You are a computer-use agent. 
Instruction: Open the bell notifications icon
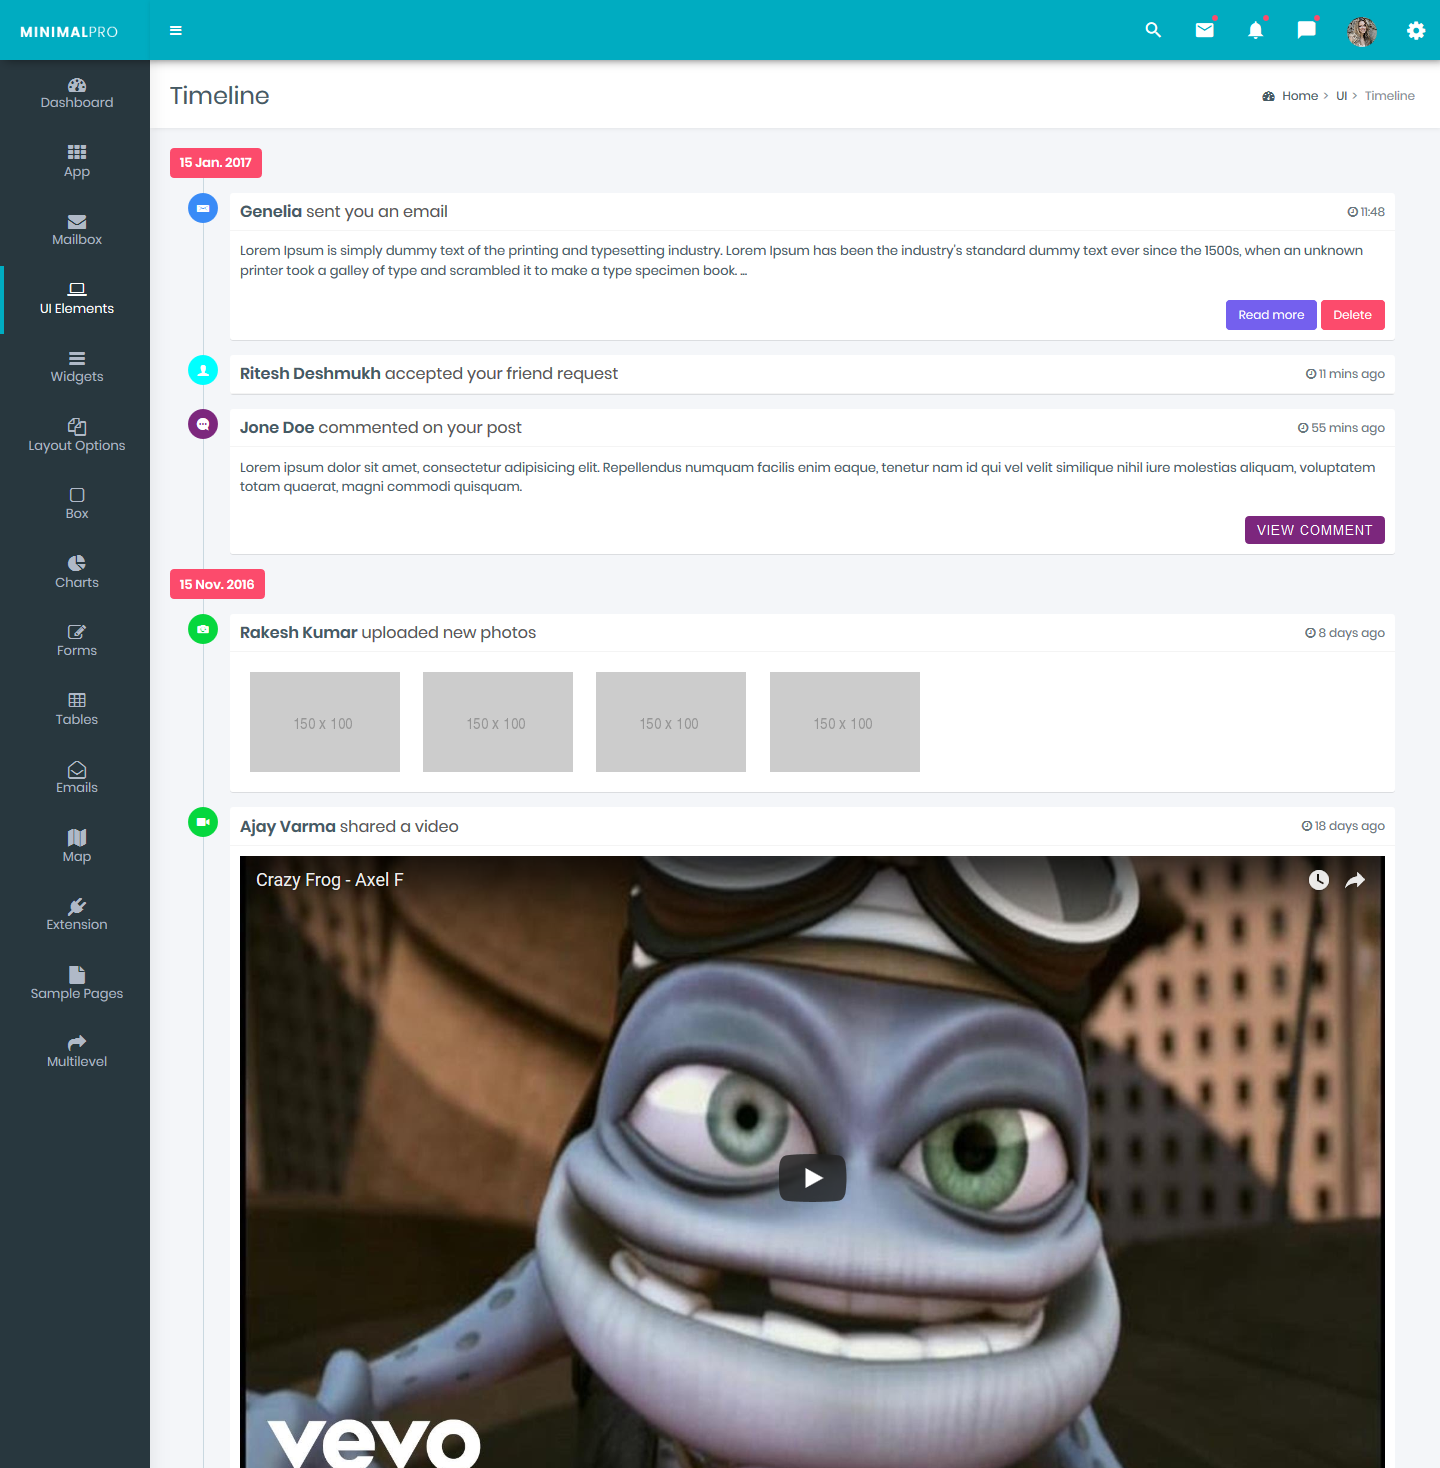point(1256,30)
